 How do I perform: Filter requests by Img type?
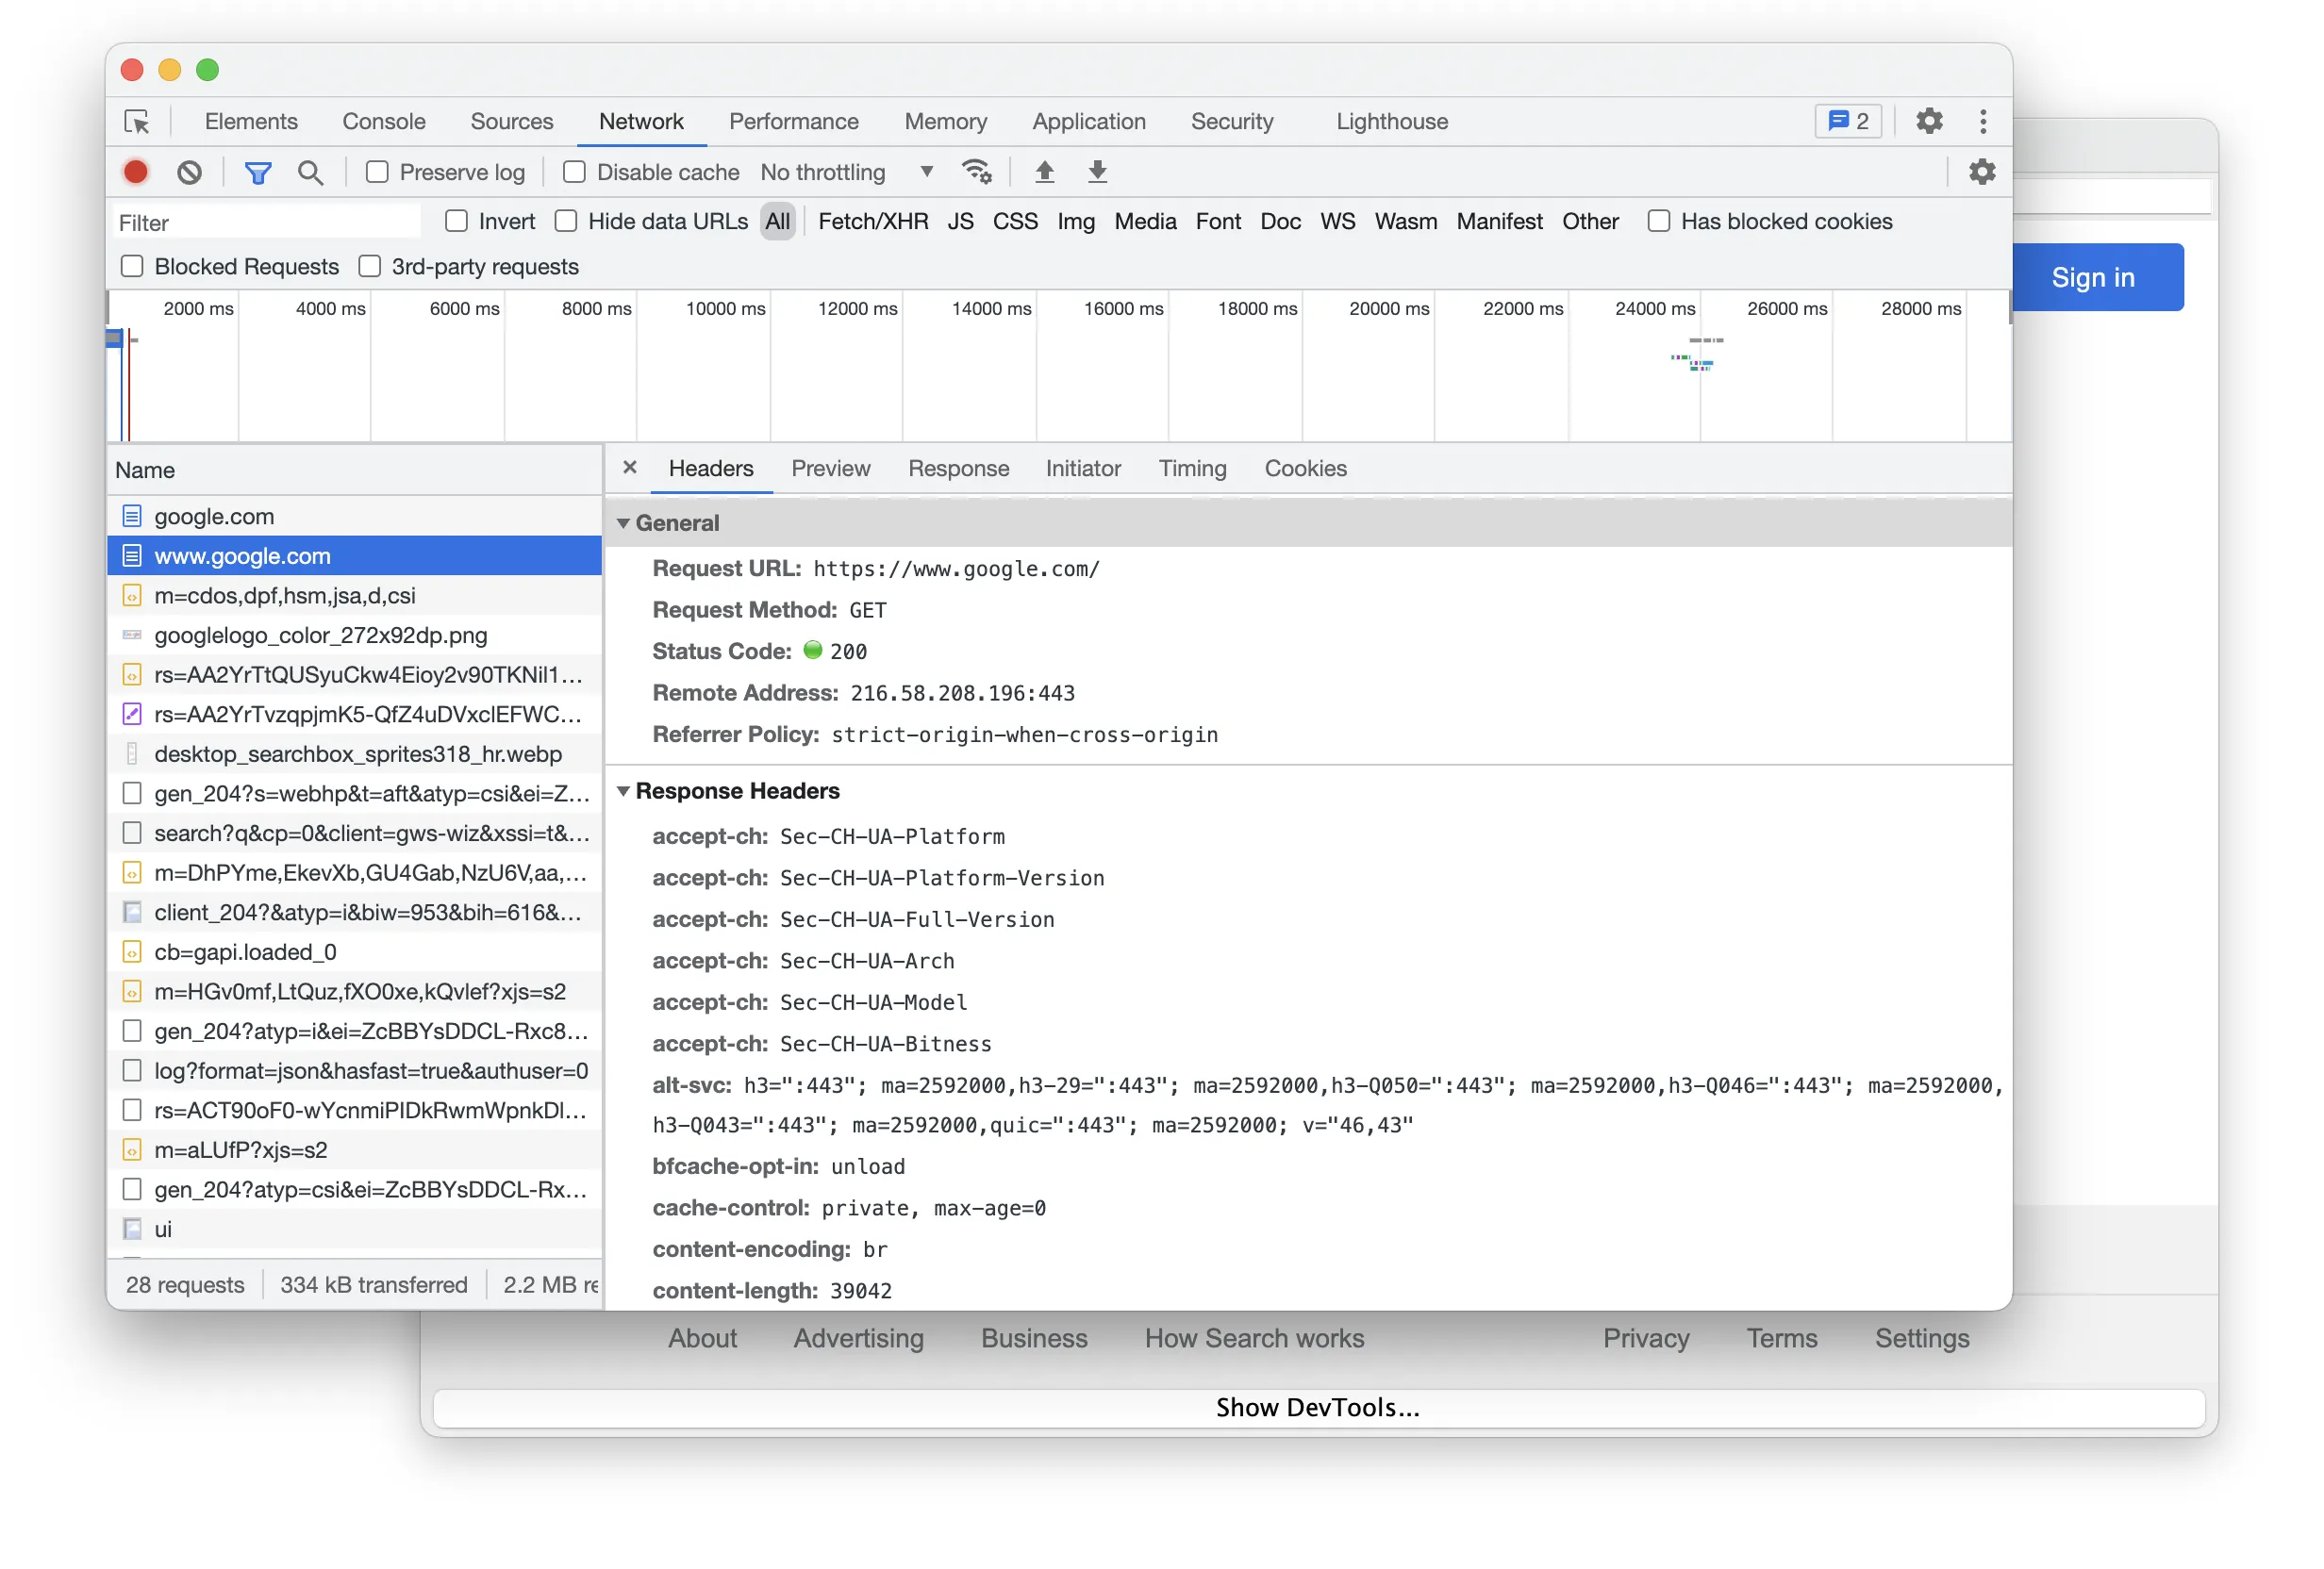tap(1076, 221)
